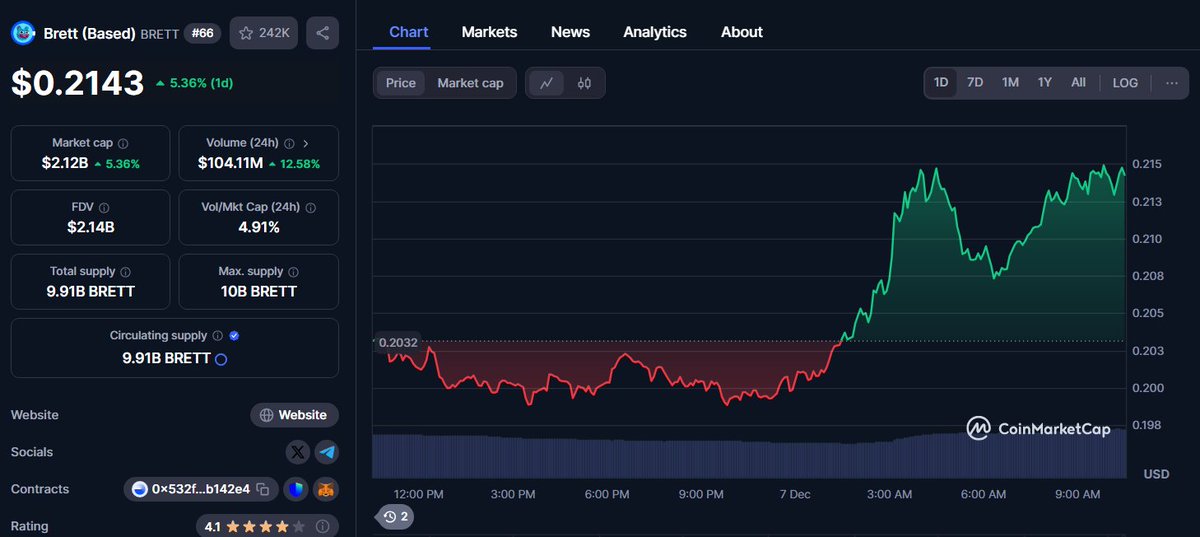Click the 5.36% (1d) price change

pos(194,83)
